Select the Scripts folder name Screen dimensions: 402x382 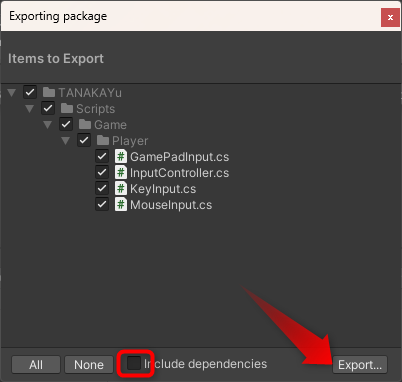(96, 109)
